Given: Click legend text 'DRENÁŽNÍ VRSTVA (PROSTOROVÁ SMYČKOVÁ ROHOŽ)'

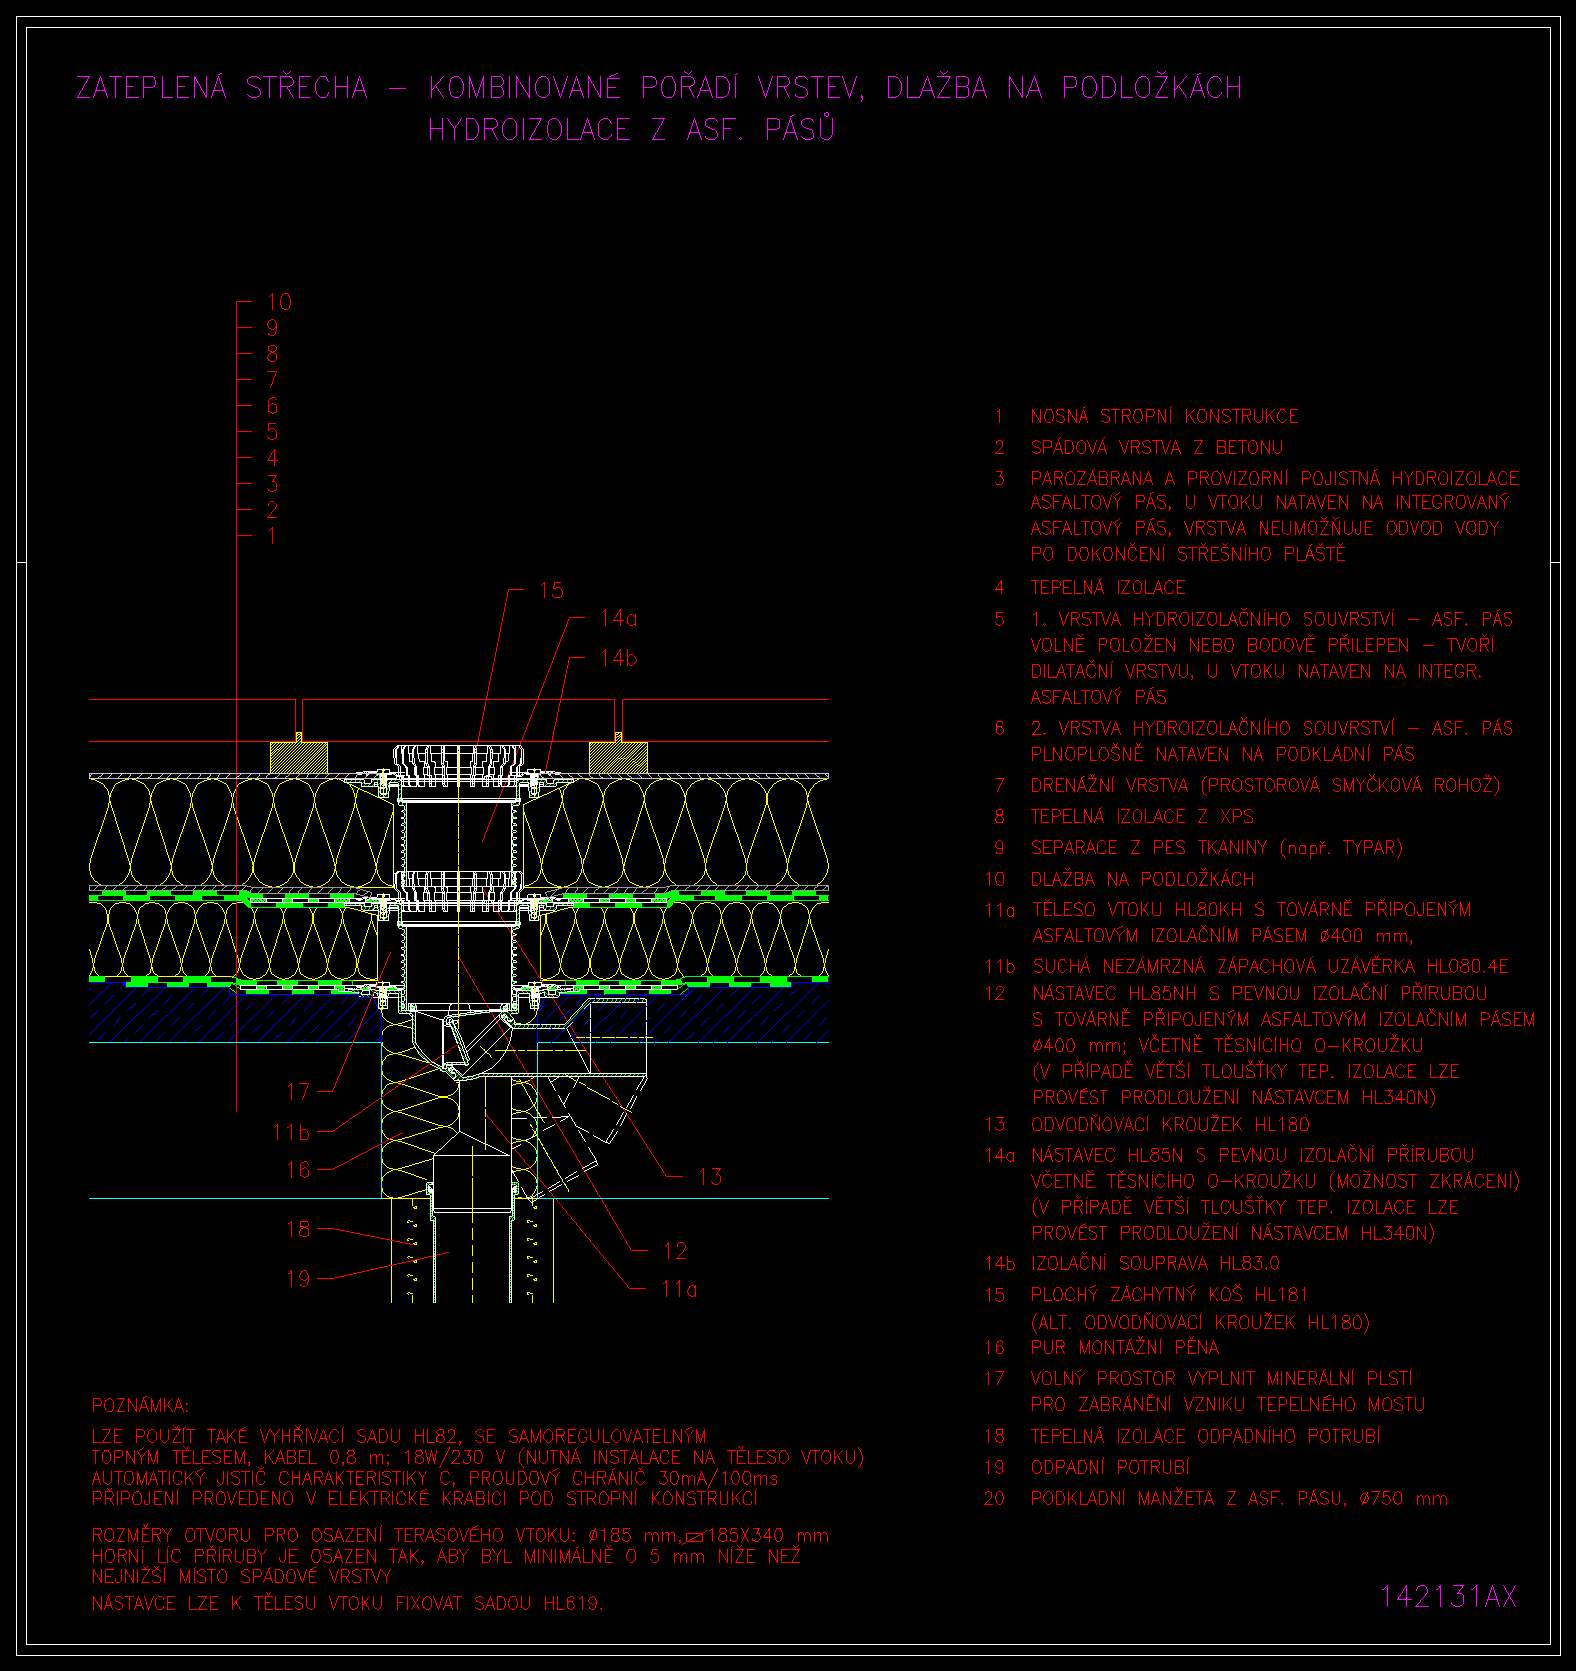Looking at the screenshot, I should [1265, 785].
